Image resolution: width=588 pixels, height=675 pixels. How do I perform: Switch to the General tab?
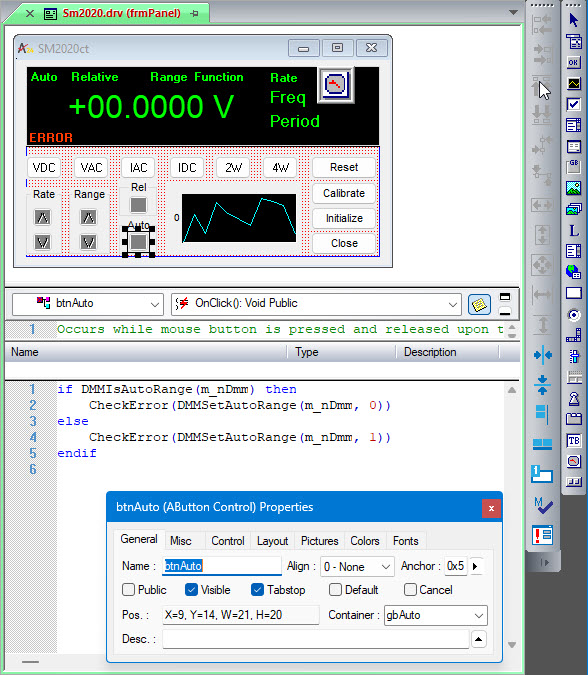(139, 539)
